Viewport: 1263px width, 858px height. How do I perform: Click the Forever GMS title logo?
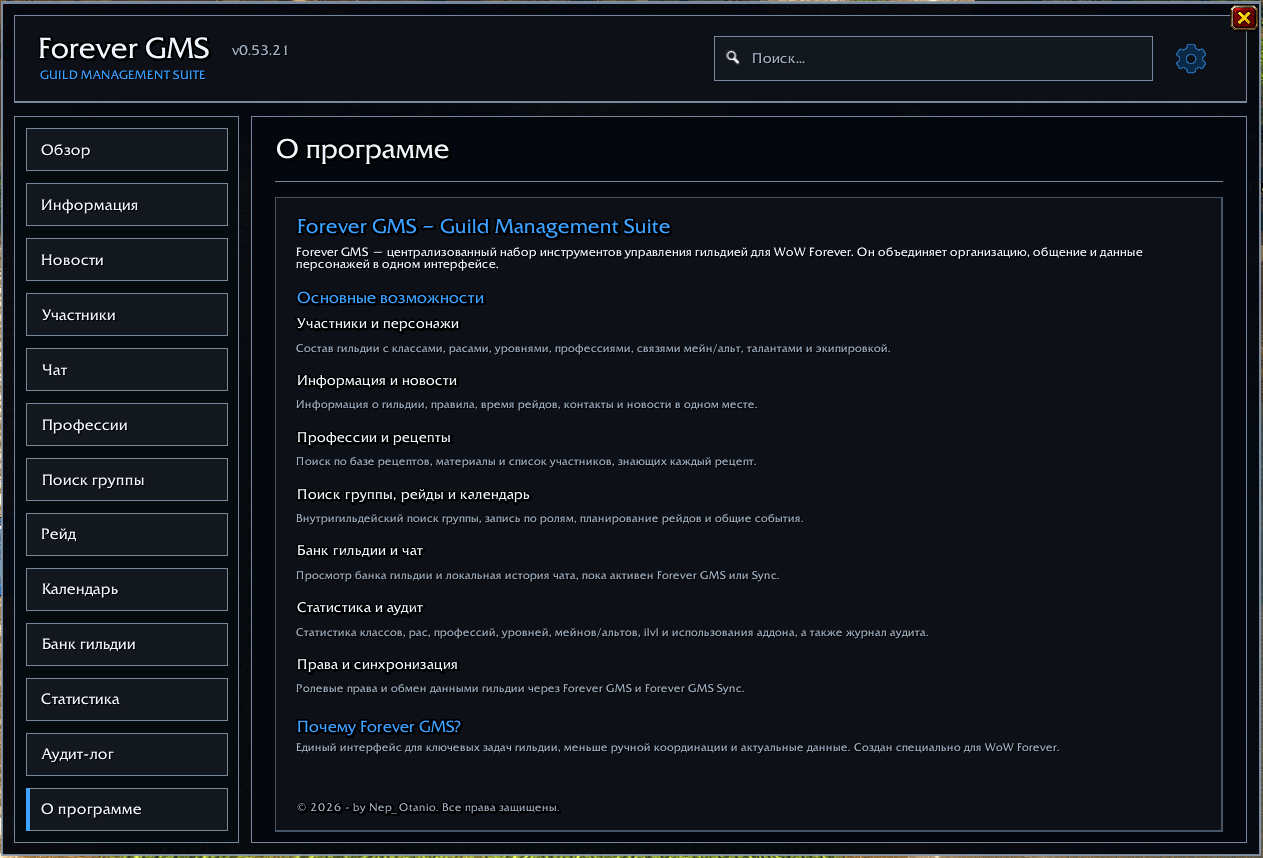tap(124, 48)
